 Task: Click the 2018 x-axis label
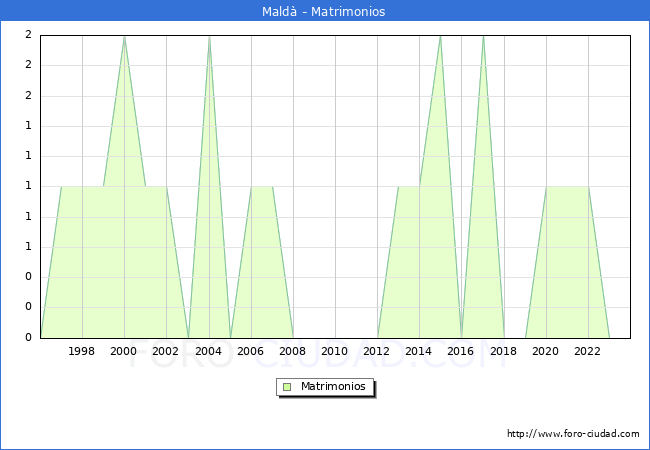click(x=503, y=351)
